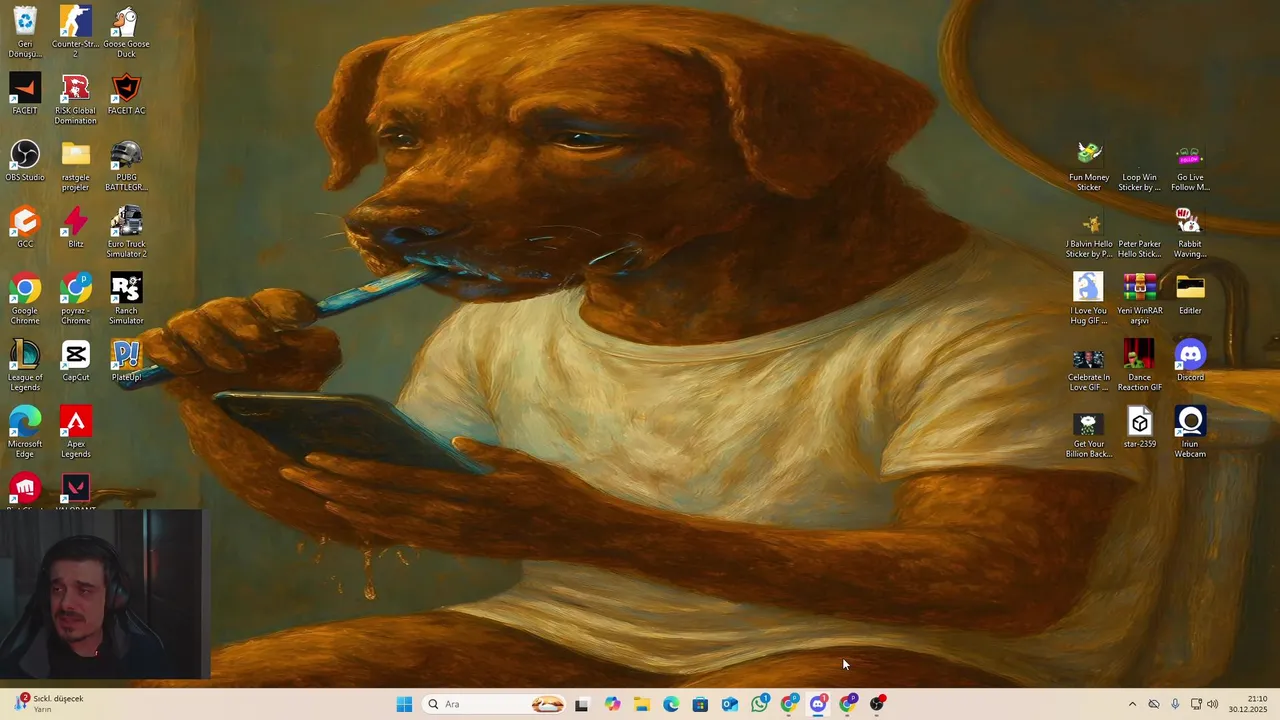Select Discord desktop shortcut
1280x720 pixels.
[x=1190, y=361]
